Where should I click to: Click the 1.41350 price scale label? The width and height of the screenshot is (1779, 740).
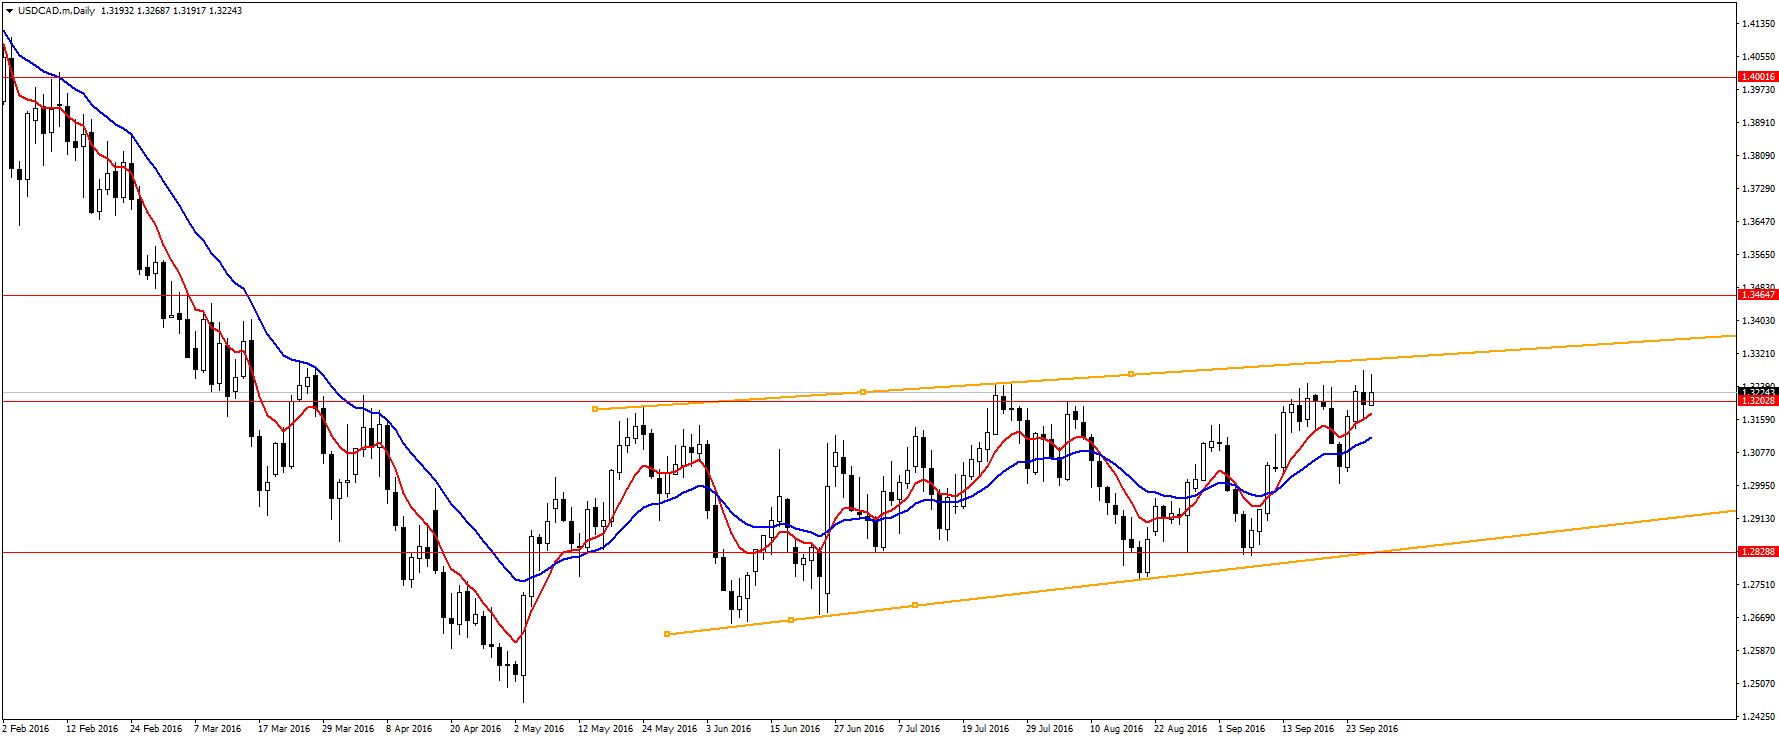[1759, 23]
